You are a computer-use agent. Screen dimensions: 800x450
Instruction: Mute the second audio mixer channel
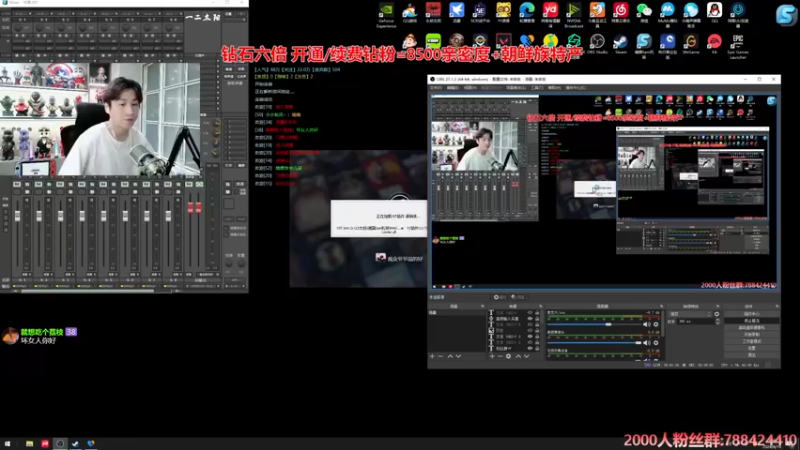coord(646,343)
